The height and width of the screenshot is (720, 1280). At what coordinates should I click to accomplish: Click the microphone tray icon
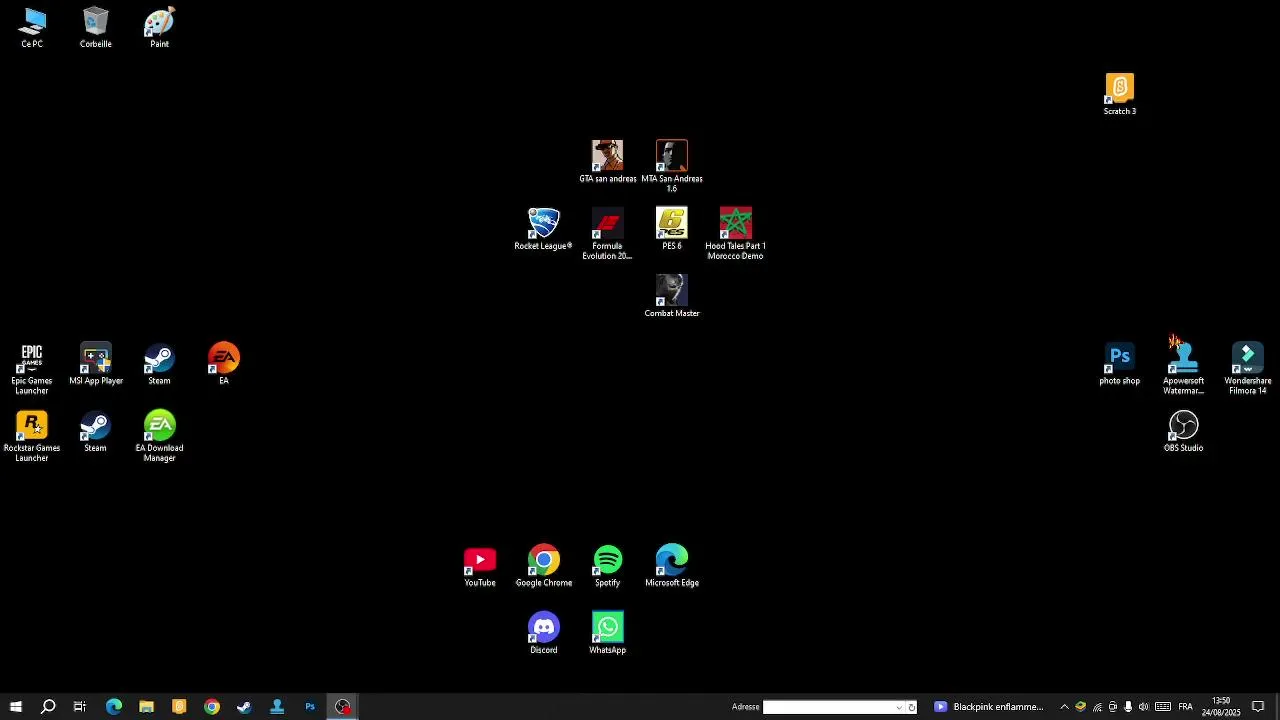pos(1128,707)
